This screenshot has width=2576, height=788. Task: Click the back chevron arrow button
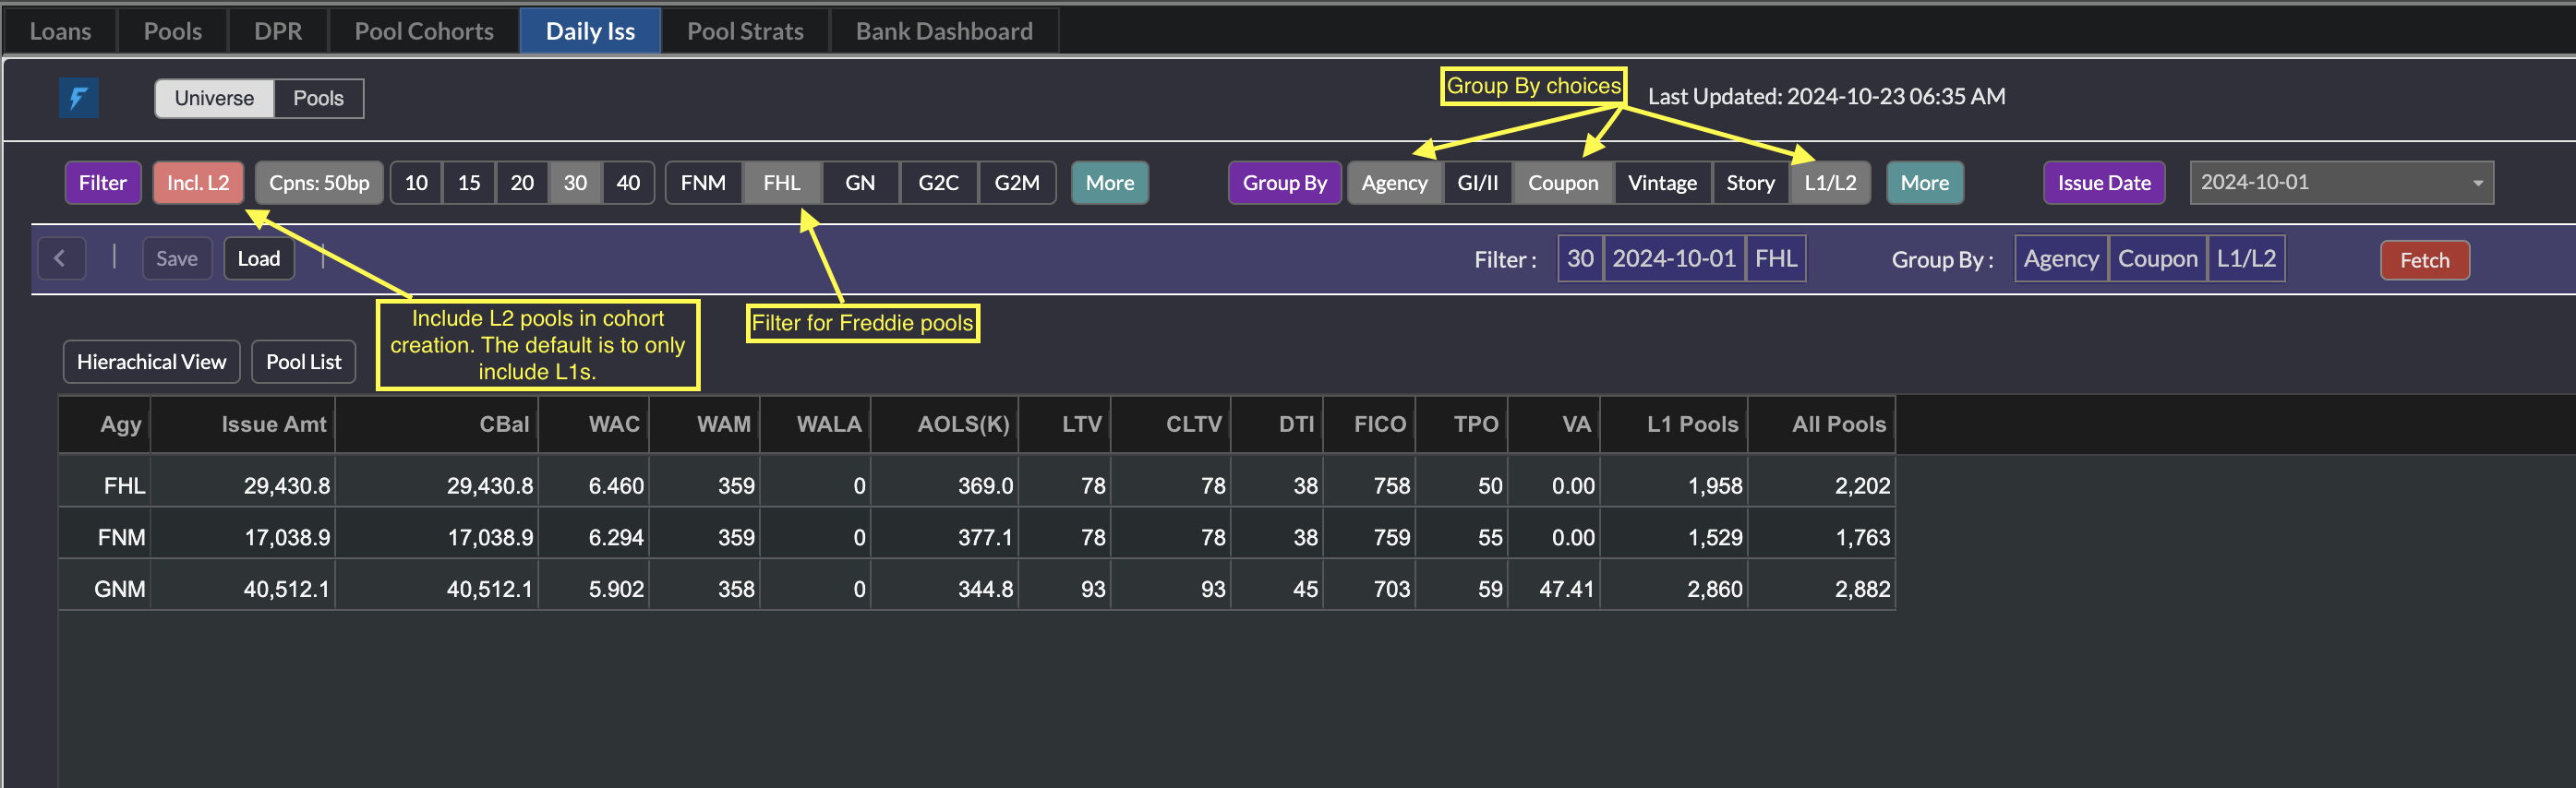(x=61, y=259)
